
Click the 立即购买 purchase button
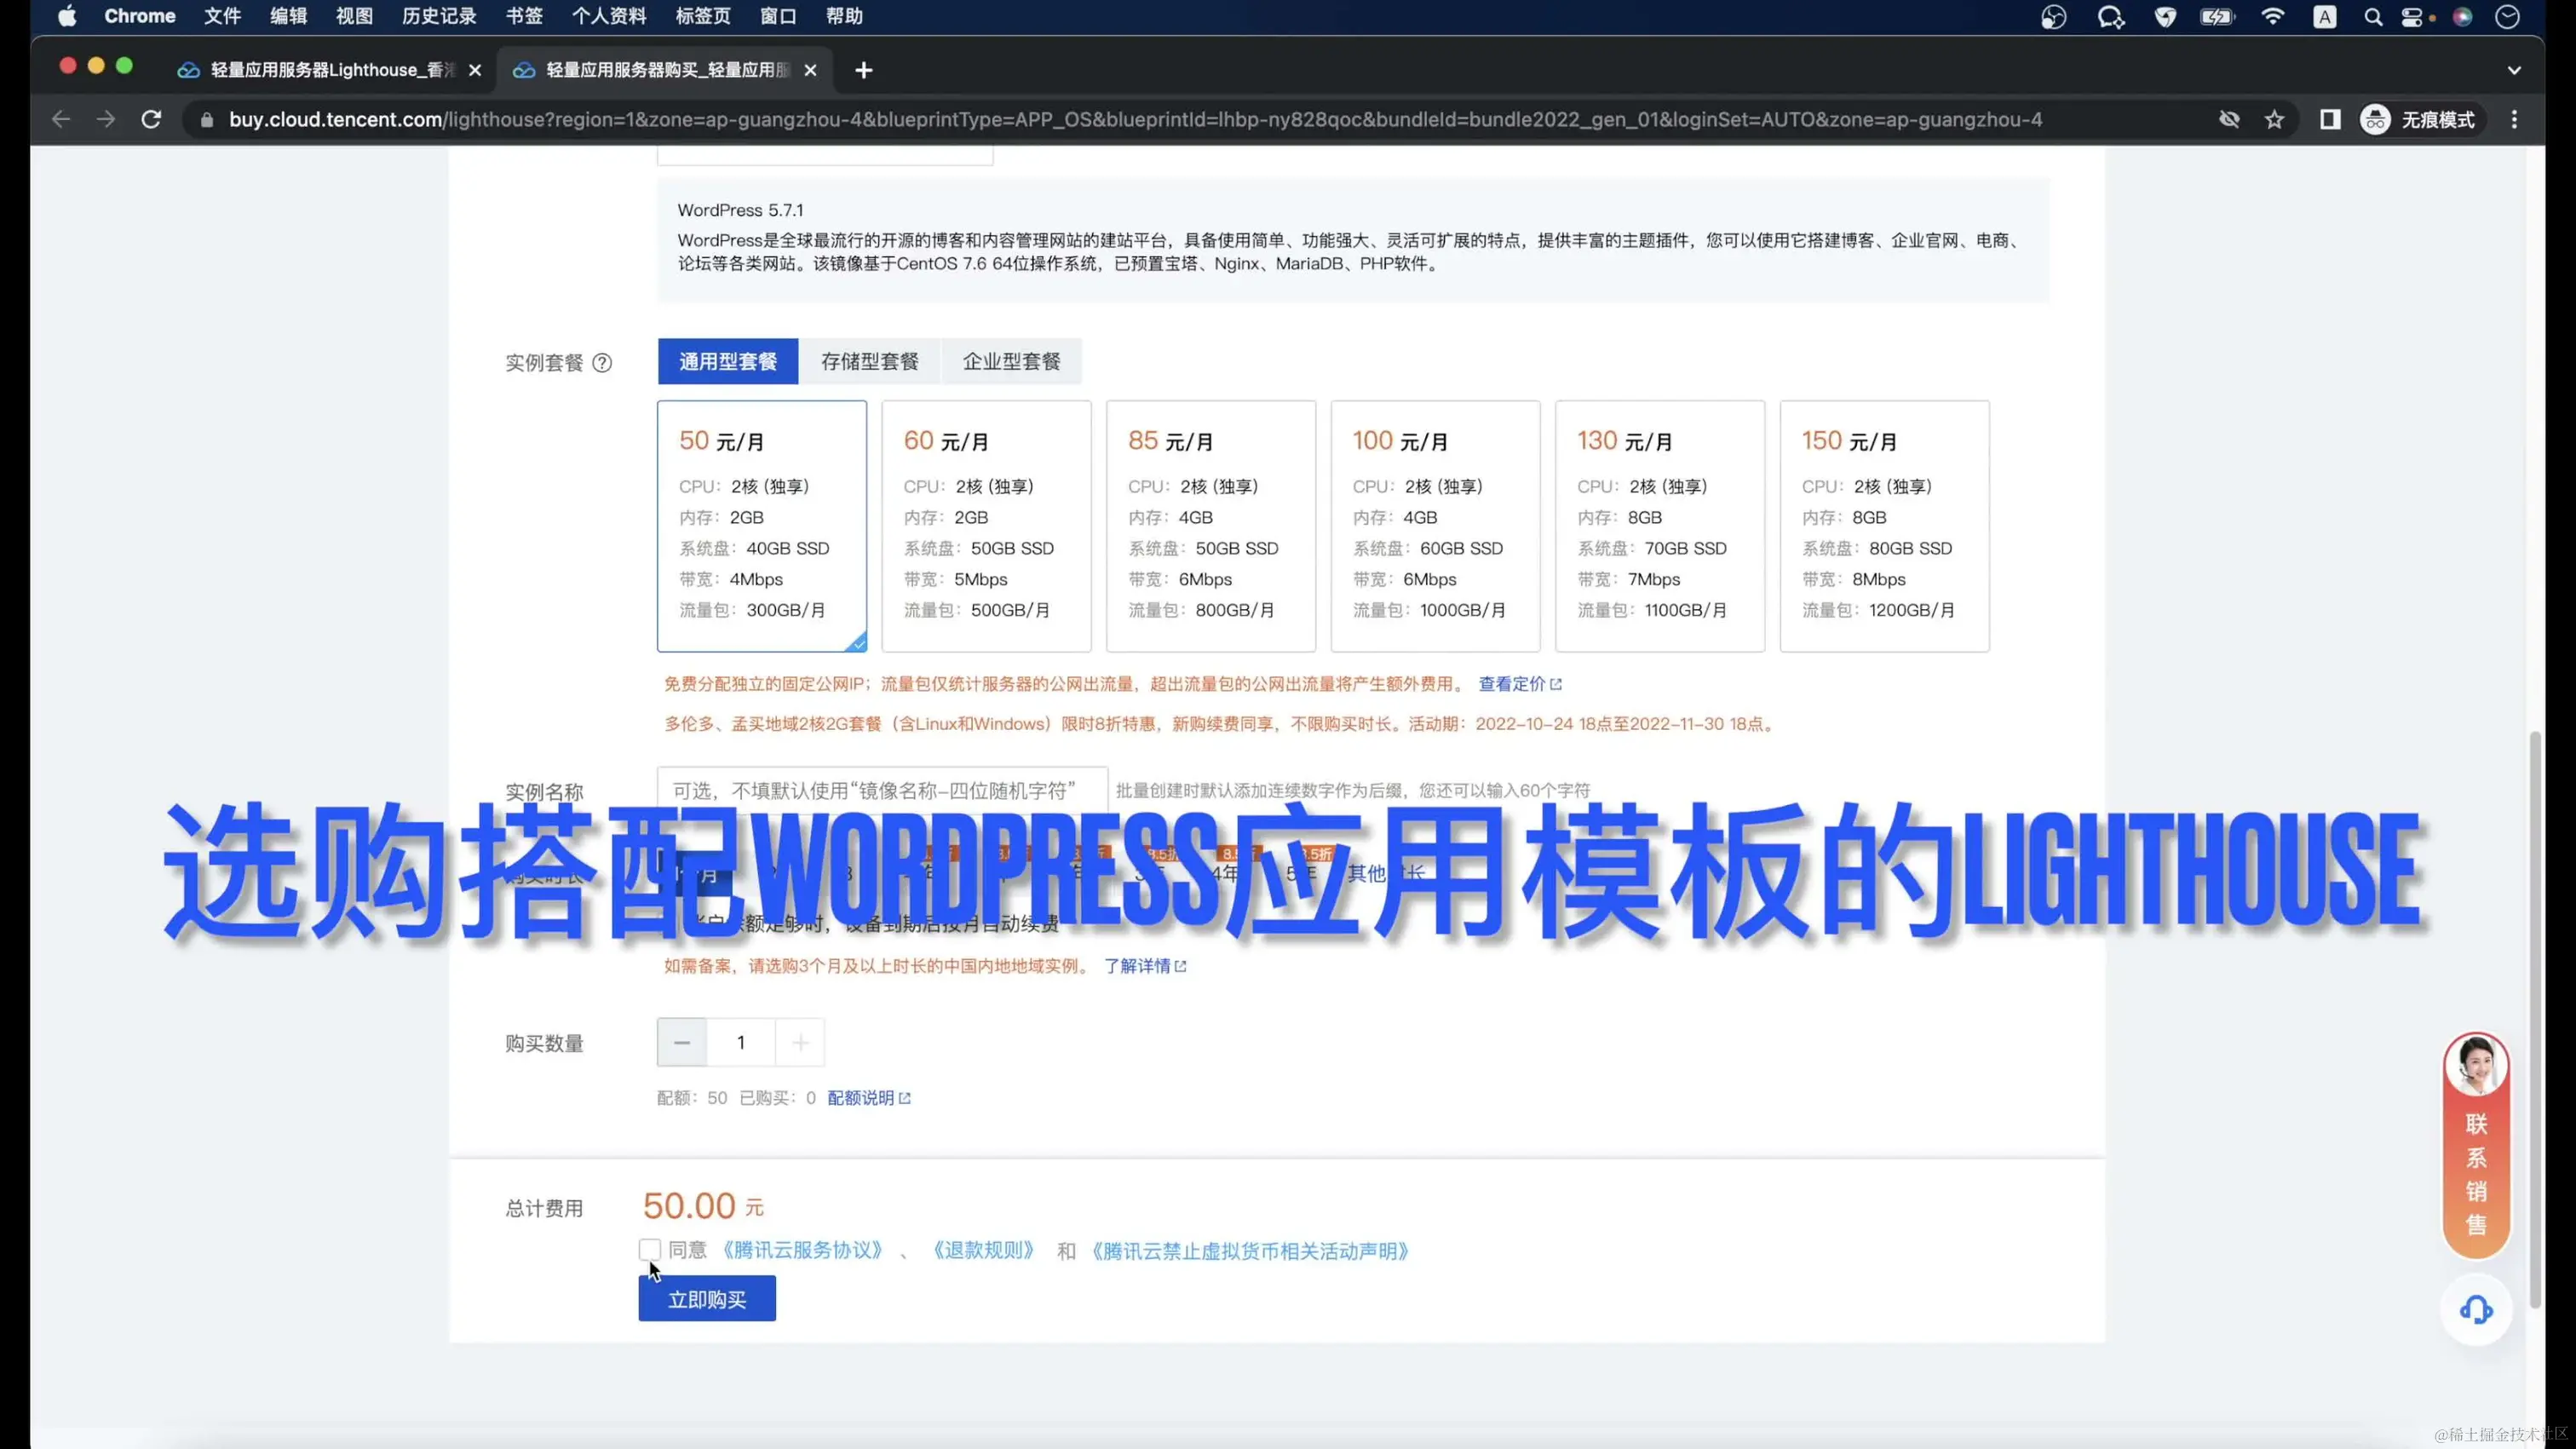tap(706, 1298)
